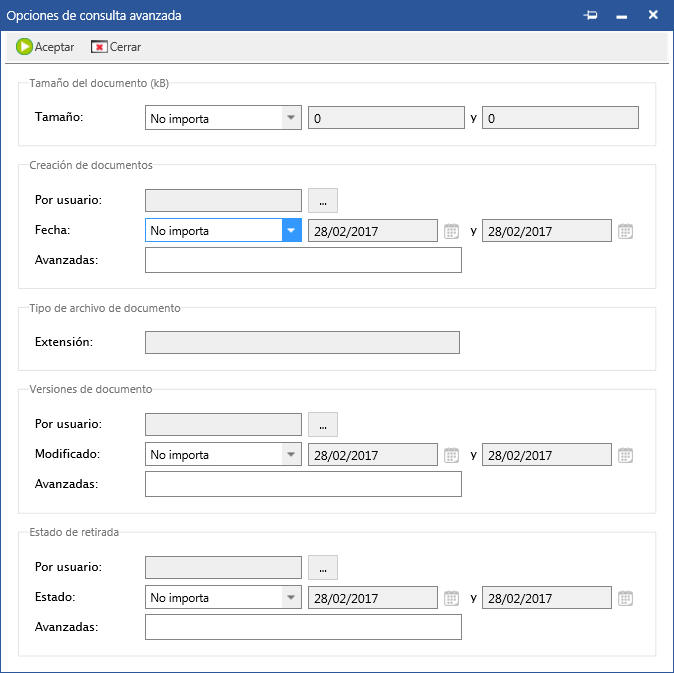Viewport: 674px width, 673px height.
Task: Click the first Tamaño value field
Action: [x=386, y=118]
